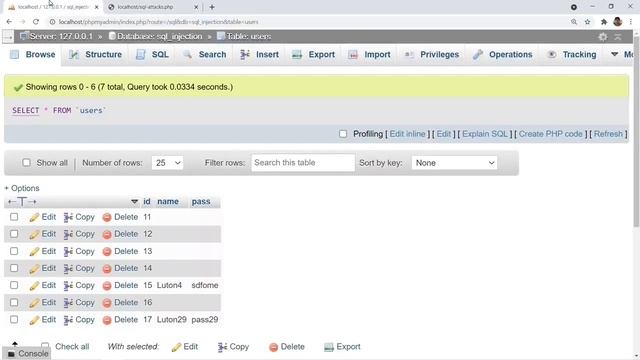
Task: Open the Privileges tab
Action: point(432,55)
